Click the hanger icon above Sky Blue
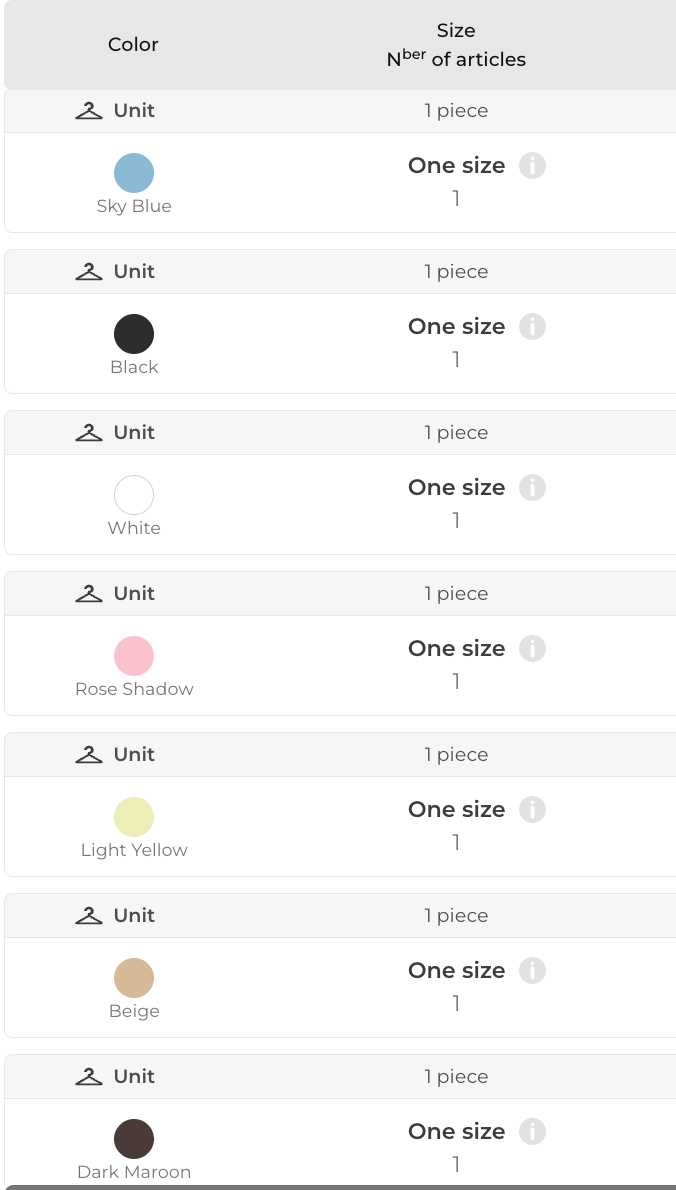Image resolution: width=676 pixels, height=1190 pixels. click(x=89, y=111)
